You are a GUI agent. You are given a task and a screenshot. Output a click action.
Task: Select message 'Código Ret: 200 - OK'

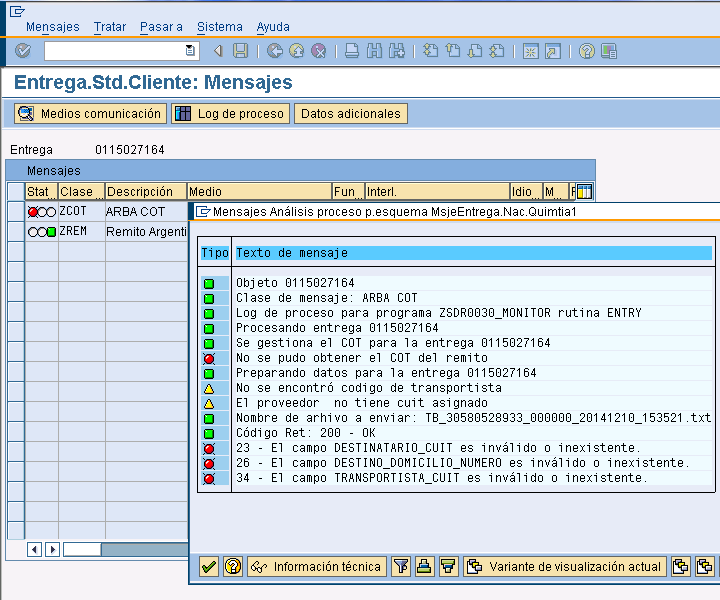(306, 433)
